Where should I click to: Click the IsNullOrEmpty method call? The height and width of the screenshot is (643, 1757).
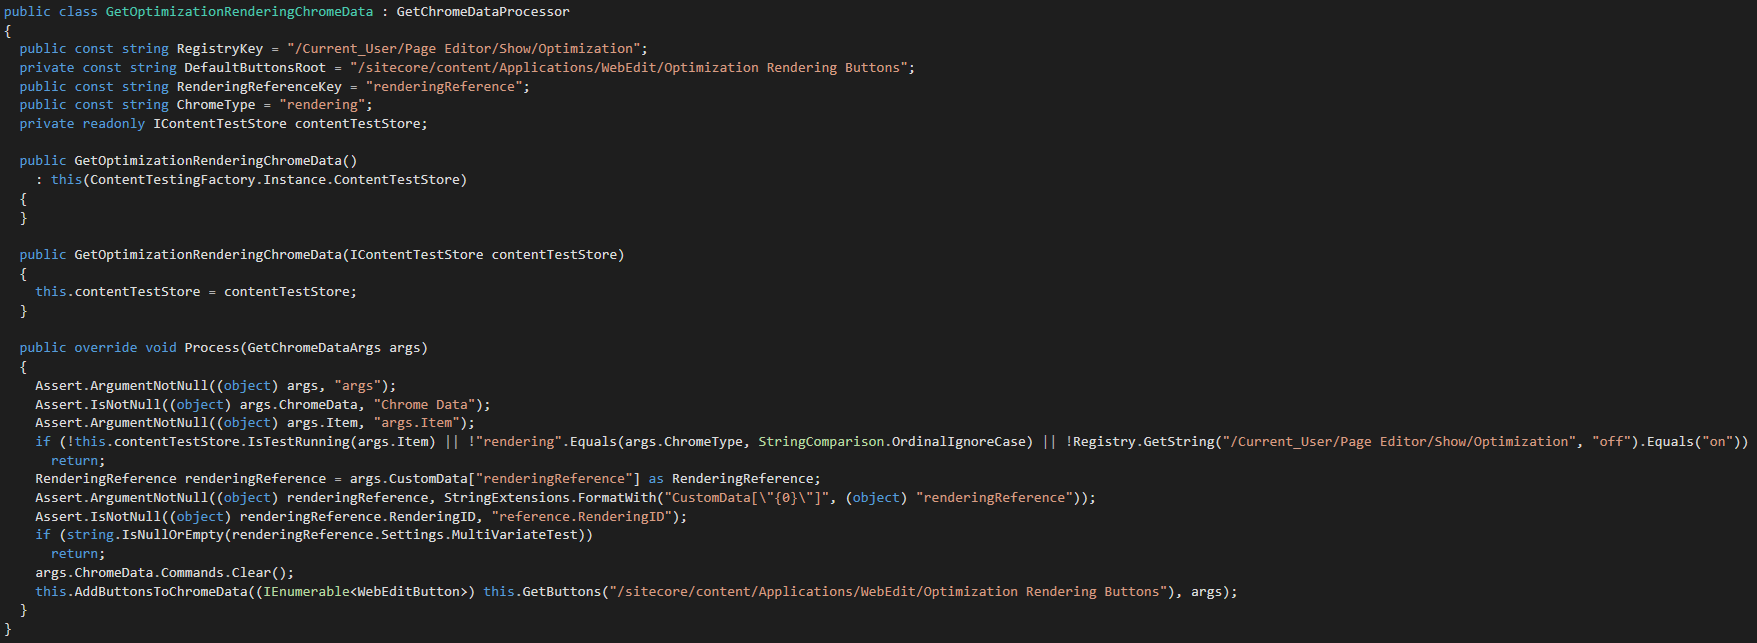tap(172, 535)
